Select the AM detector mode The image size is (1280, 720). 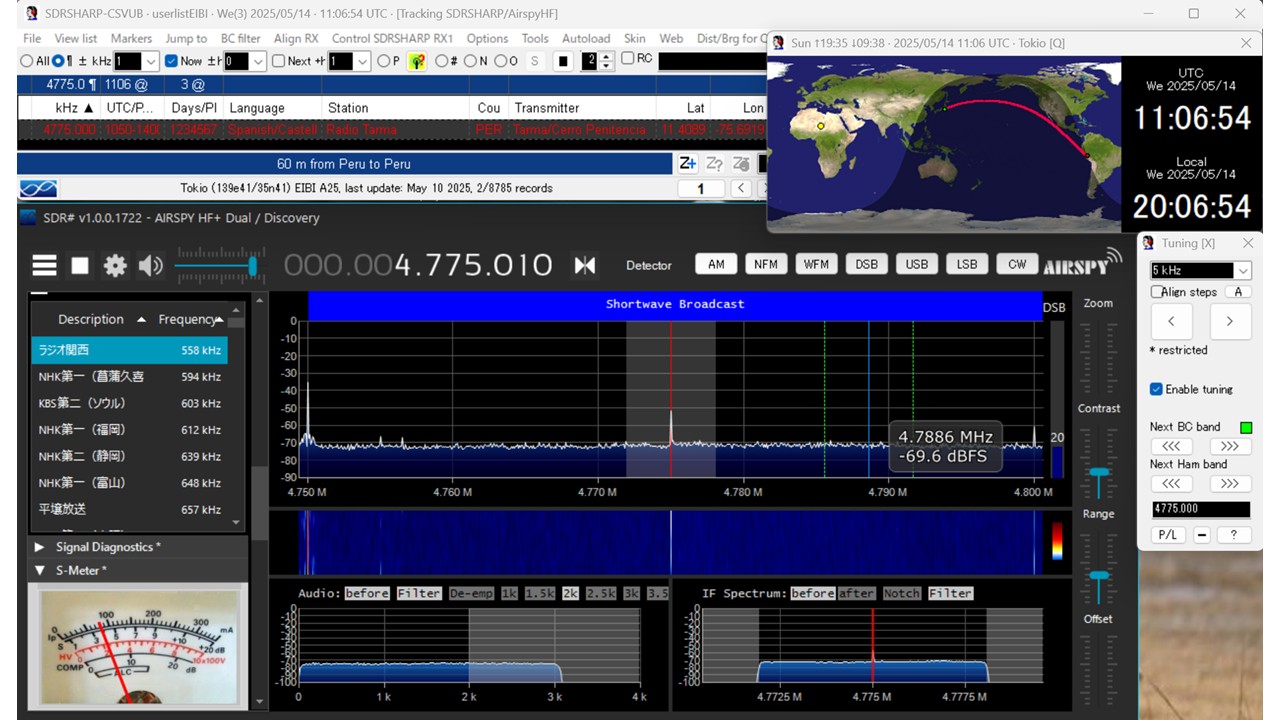pos(716,264)
